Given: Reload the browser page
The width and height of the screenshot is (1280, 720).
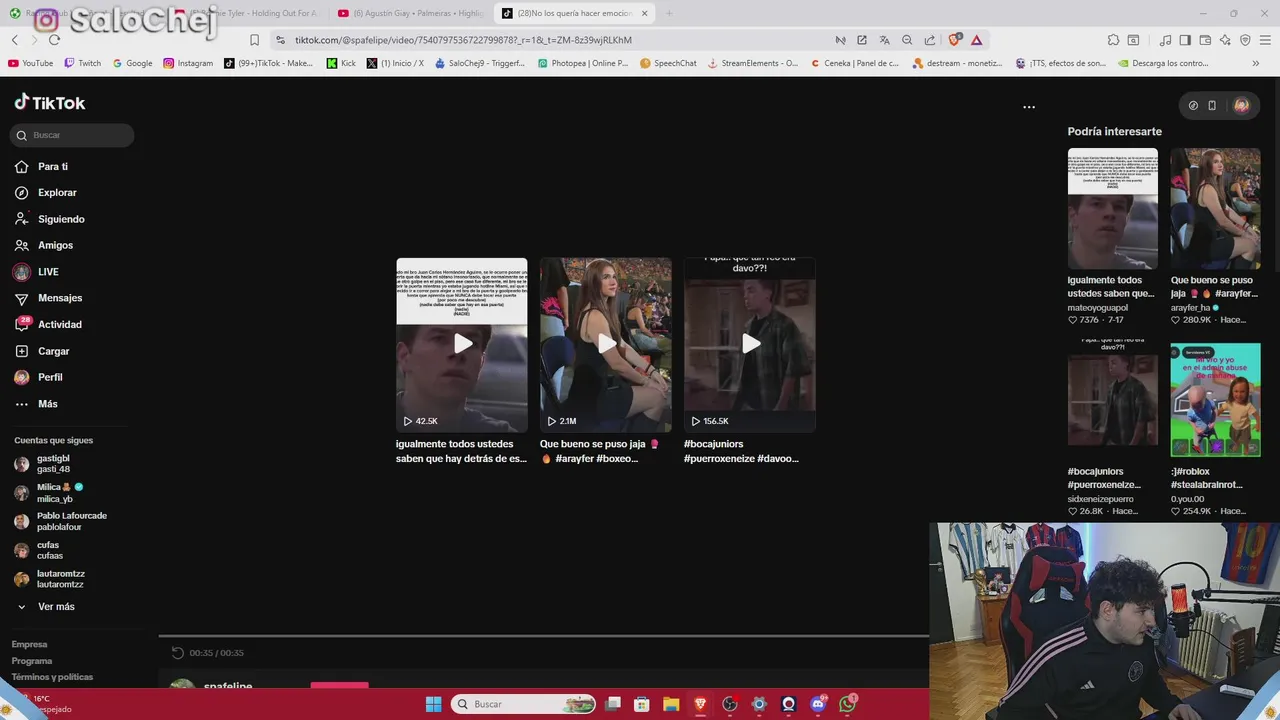Looking at the screenshot, I should click(x=54, y=40).
